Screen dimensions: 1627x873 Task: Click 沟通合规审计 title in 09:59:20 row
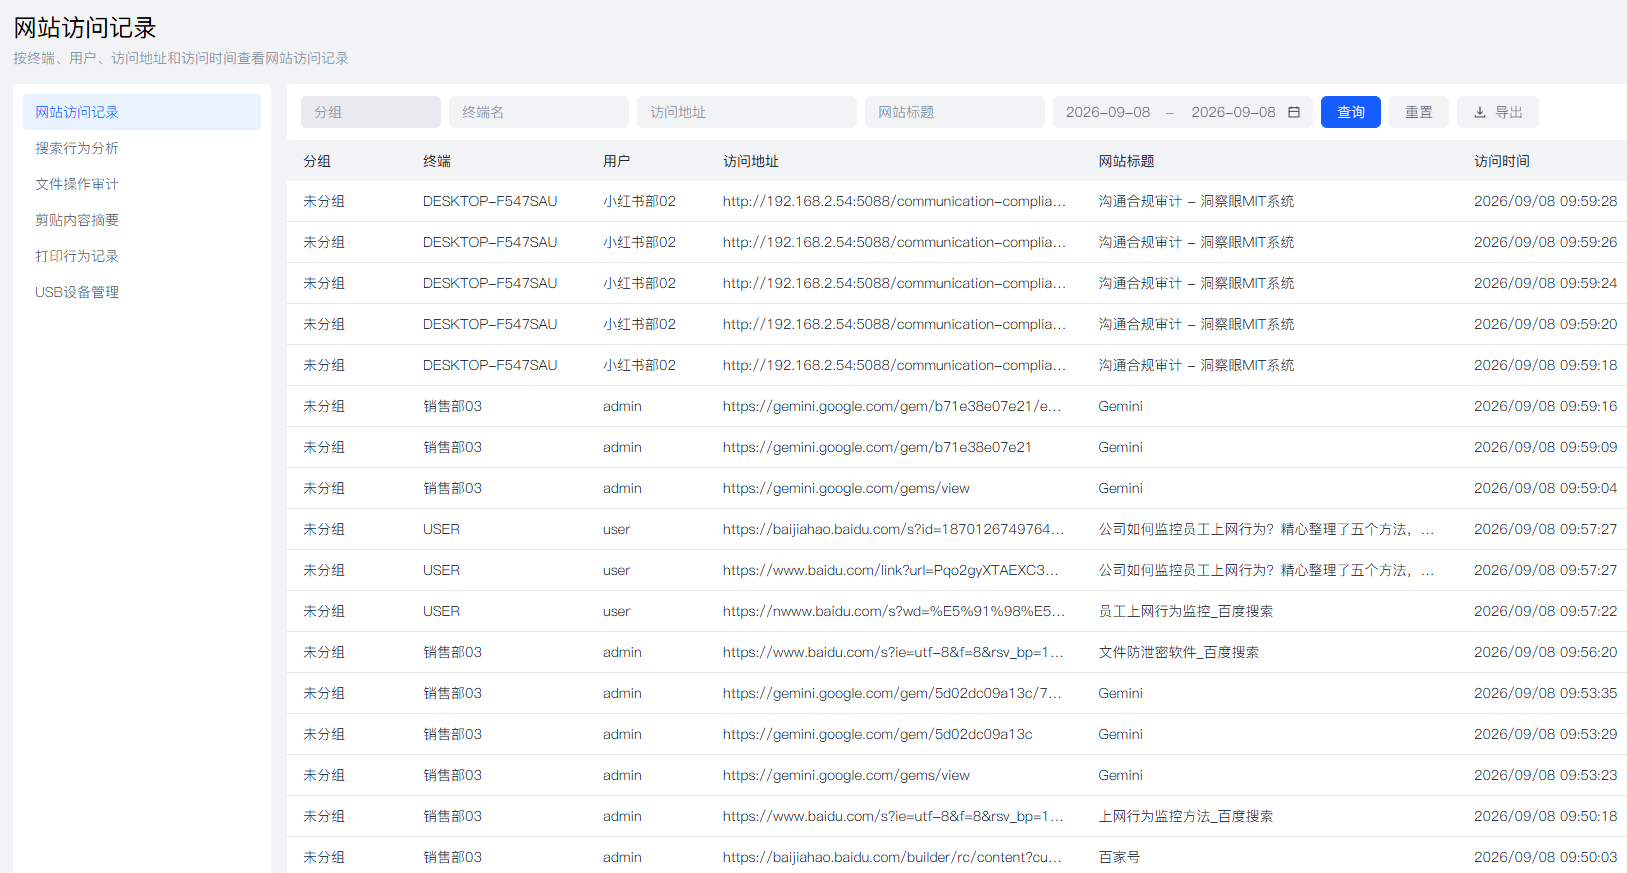(1196, 324)
